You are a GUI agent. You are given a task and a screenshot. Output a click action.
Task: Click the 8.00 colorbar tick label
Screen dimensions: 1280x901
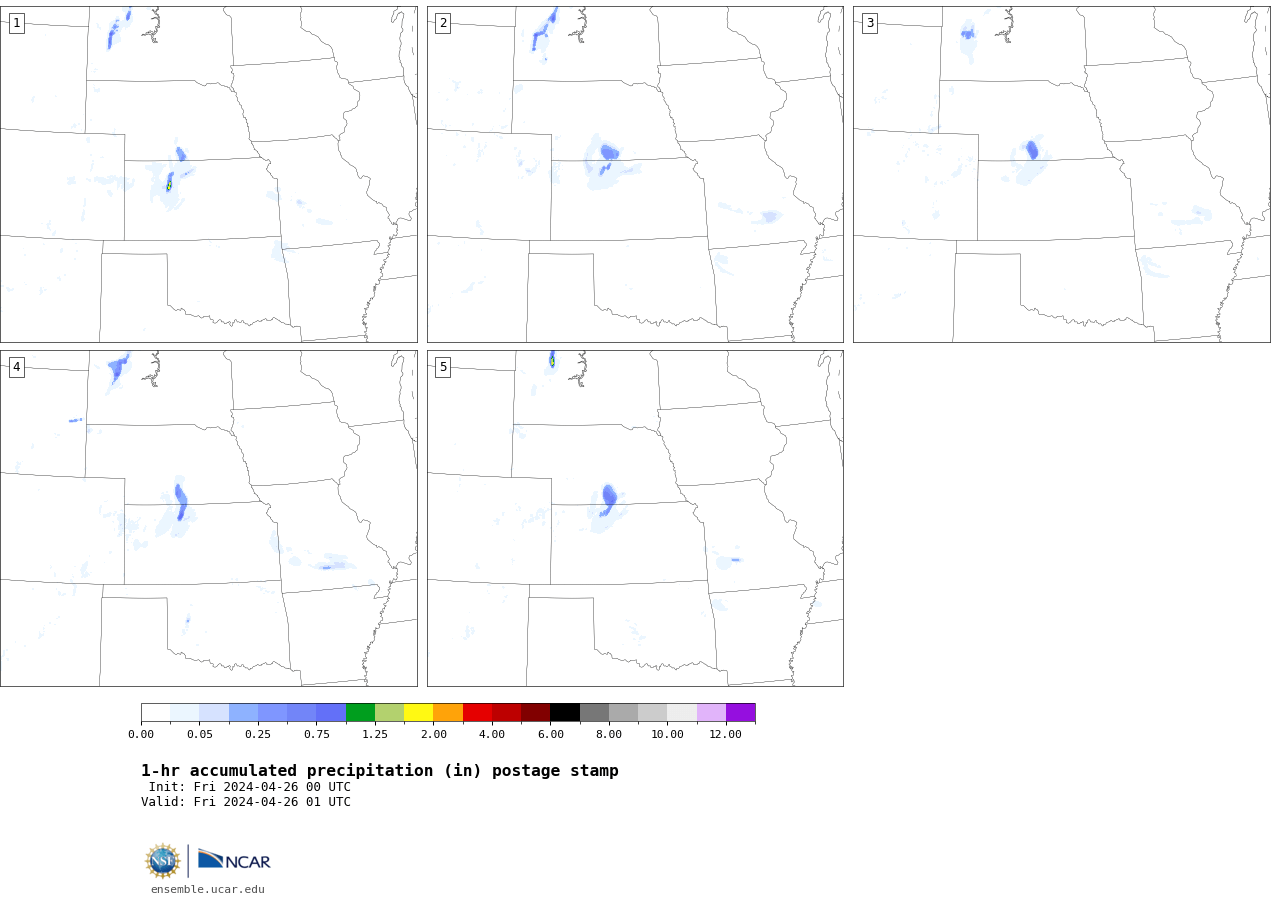[x=609, y=734]
